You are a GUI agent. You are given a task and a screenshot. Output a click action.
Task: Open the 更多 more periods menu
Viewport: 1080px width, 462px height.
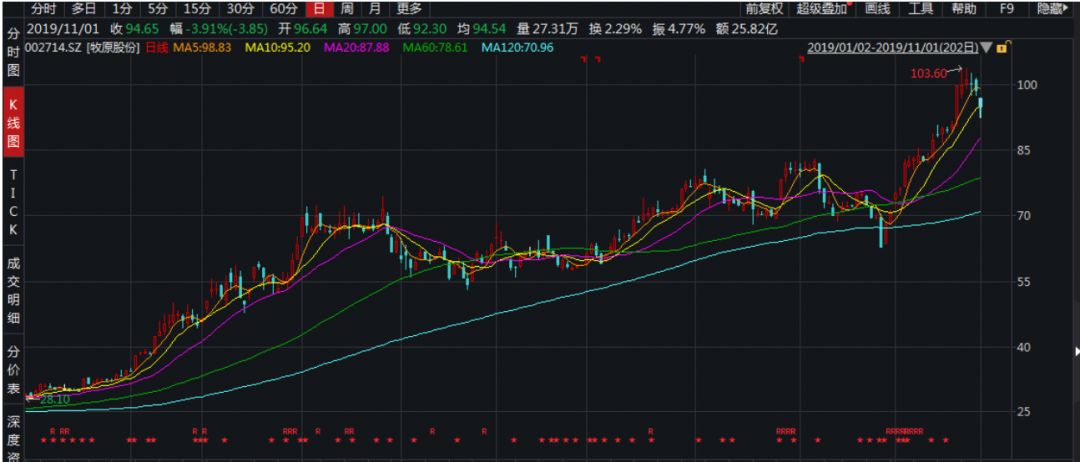click(x=408, y=9)
